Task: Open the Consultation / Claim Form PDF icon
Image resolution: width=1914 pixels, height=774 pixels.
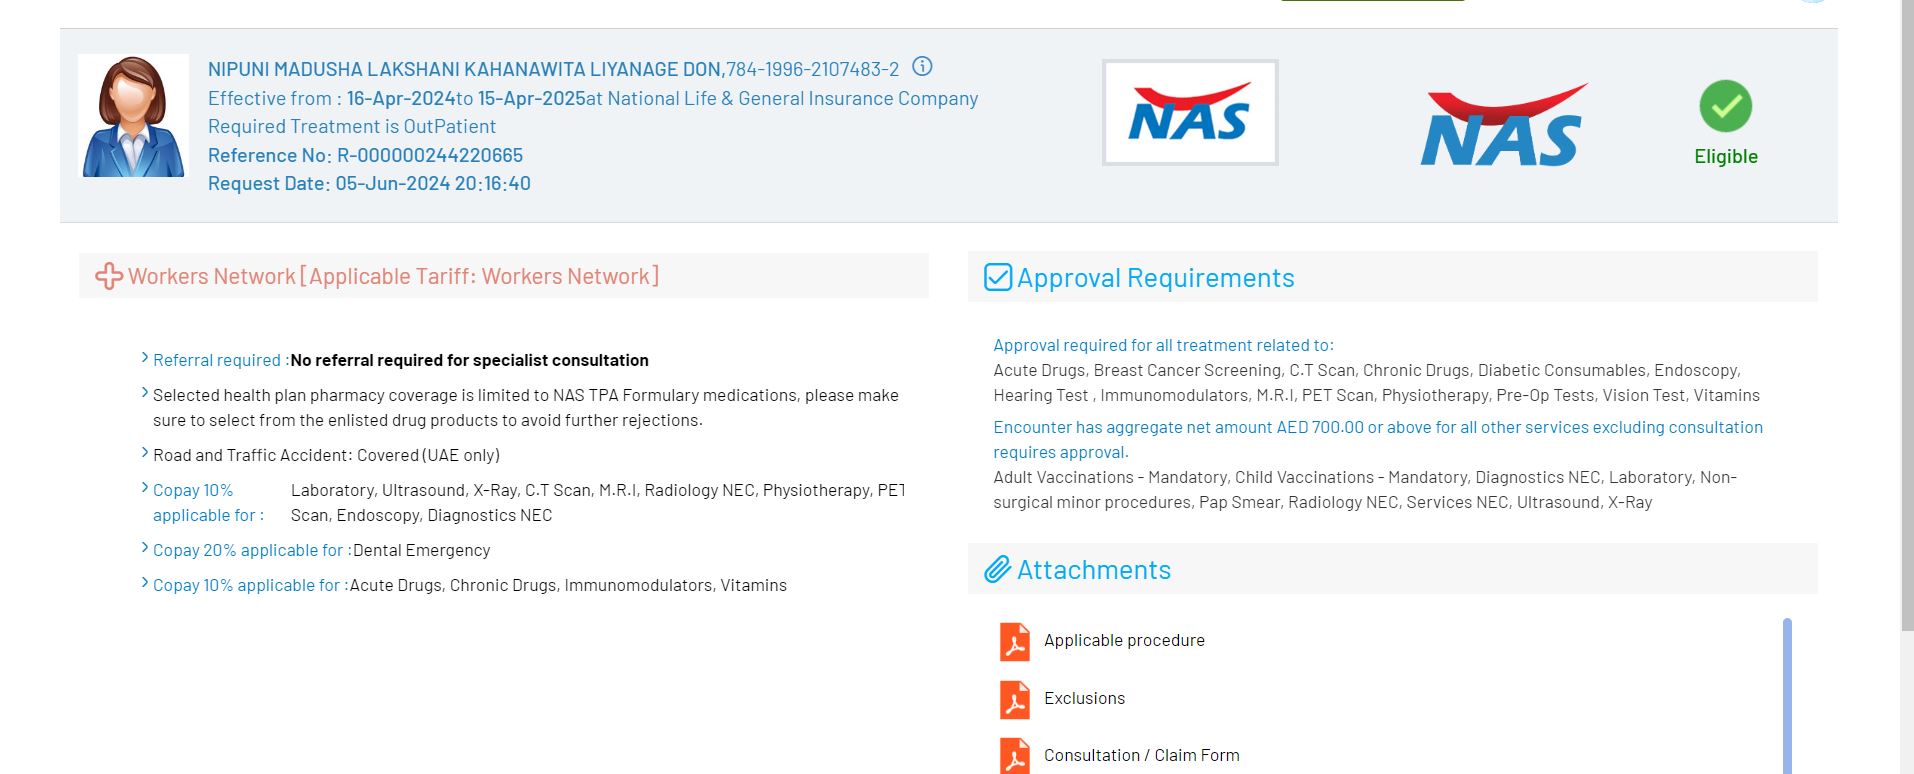Action: [1014, 756]
